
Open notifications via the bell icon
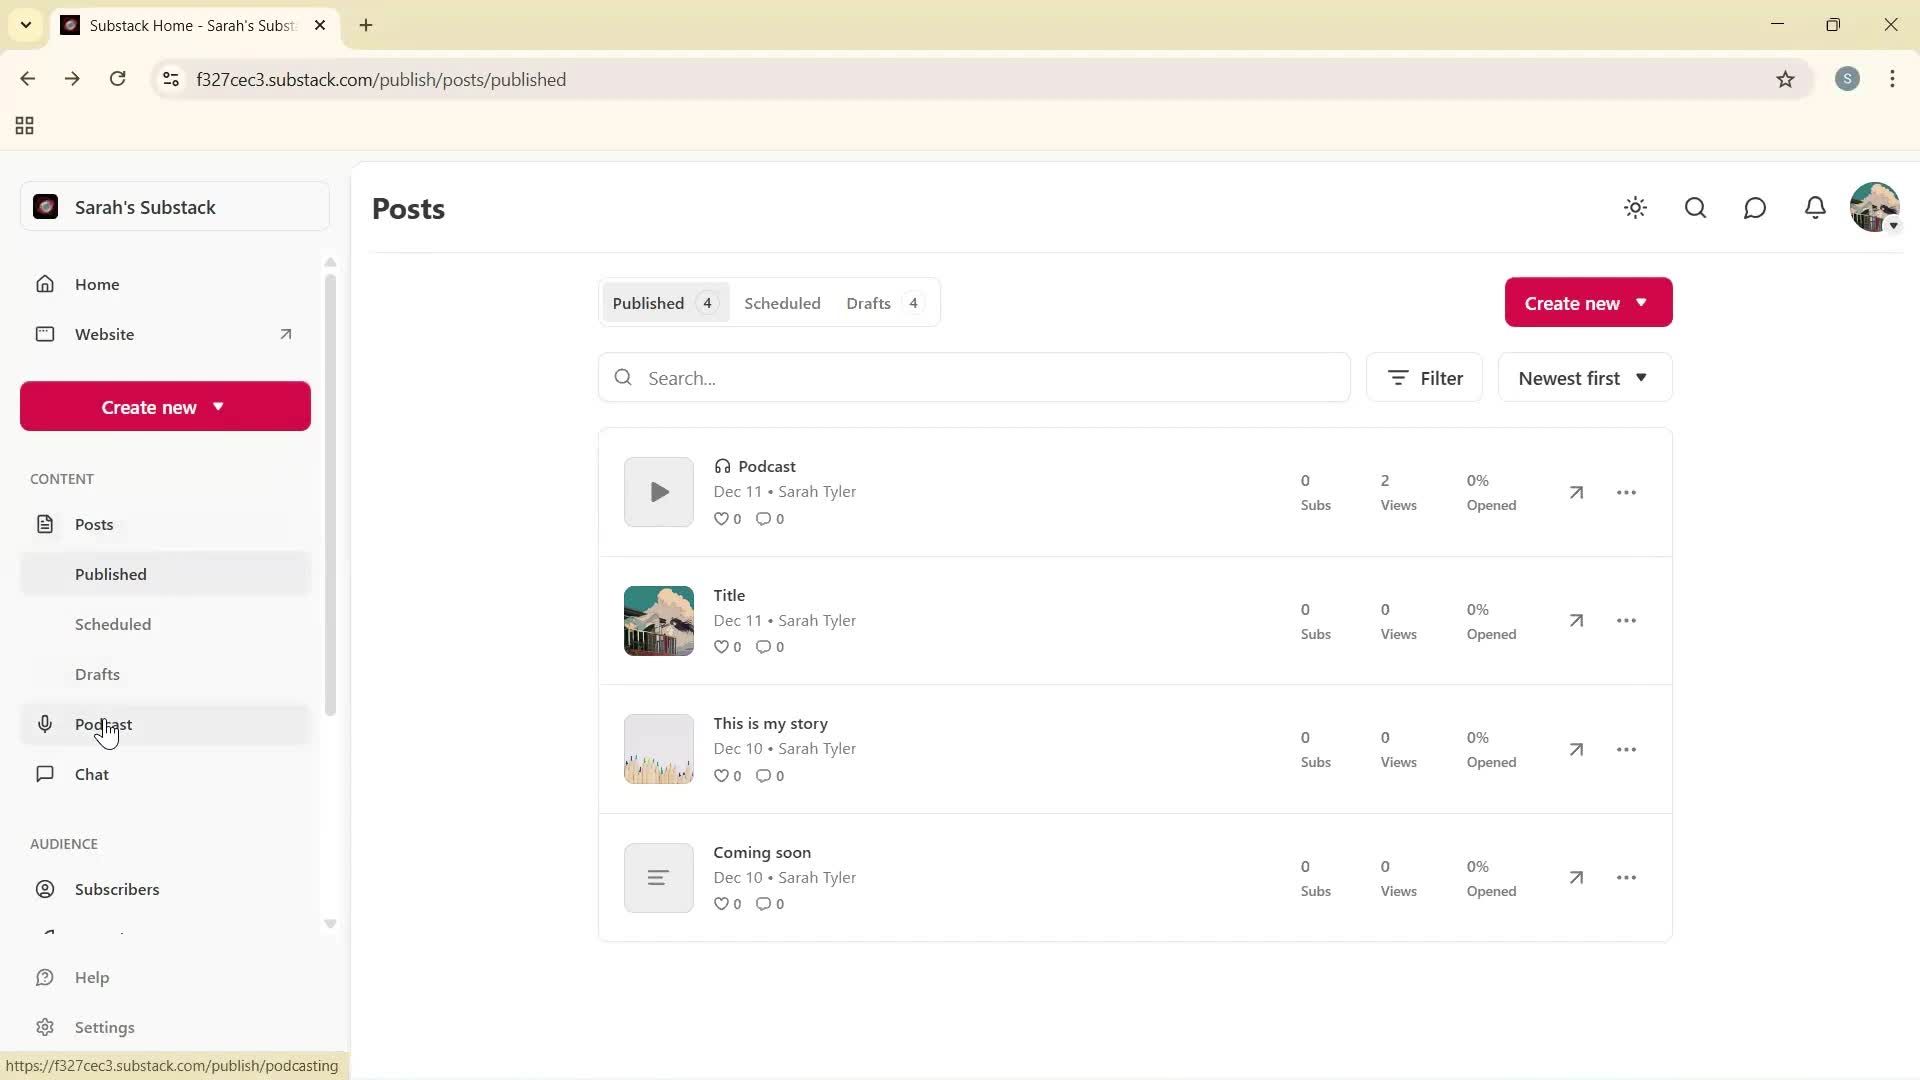[x=1815, y=208]
